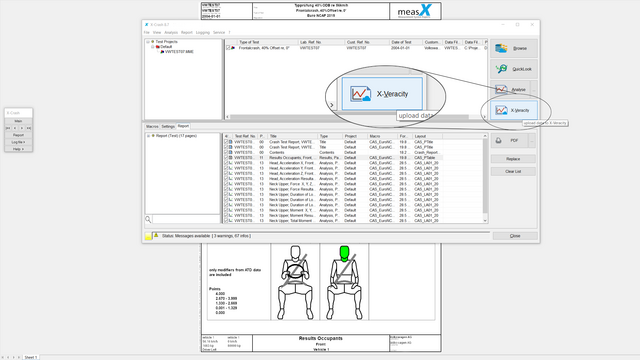Toggle checkbox of the Contents report row
640x360 pixels.
point(226,152)
